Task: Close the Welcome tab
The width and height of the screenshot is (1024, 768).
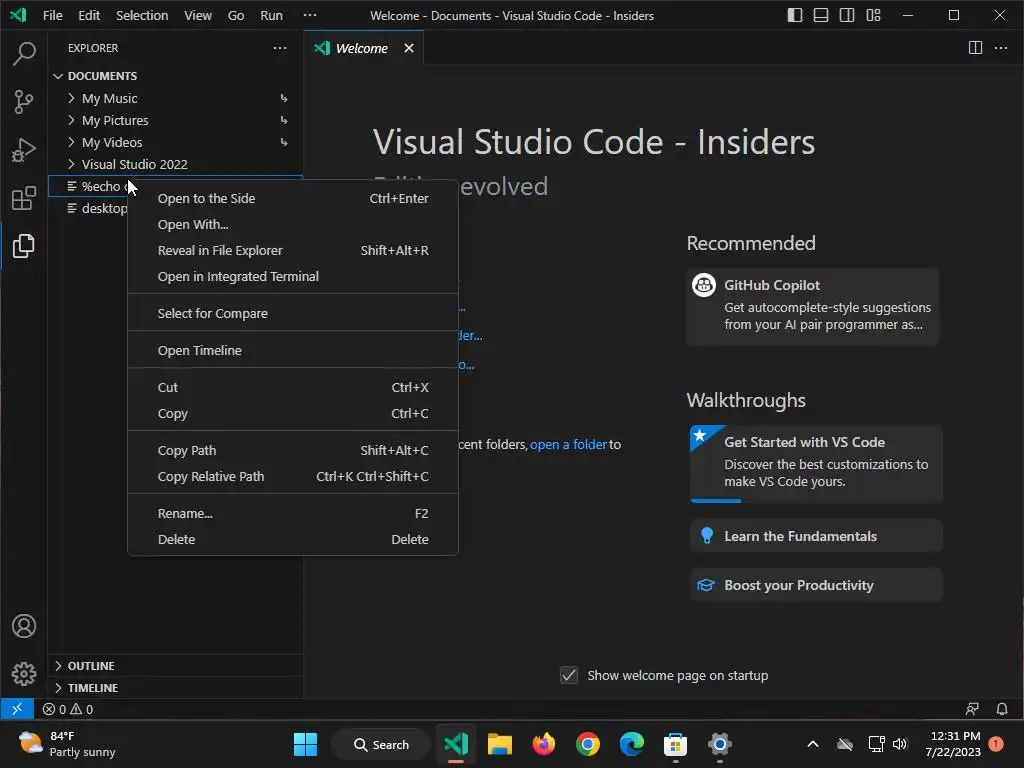Action: 409,48
